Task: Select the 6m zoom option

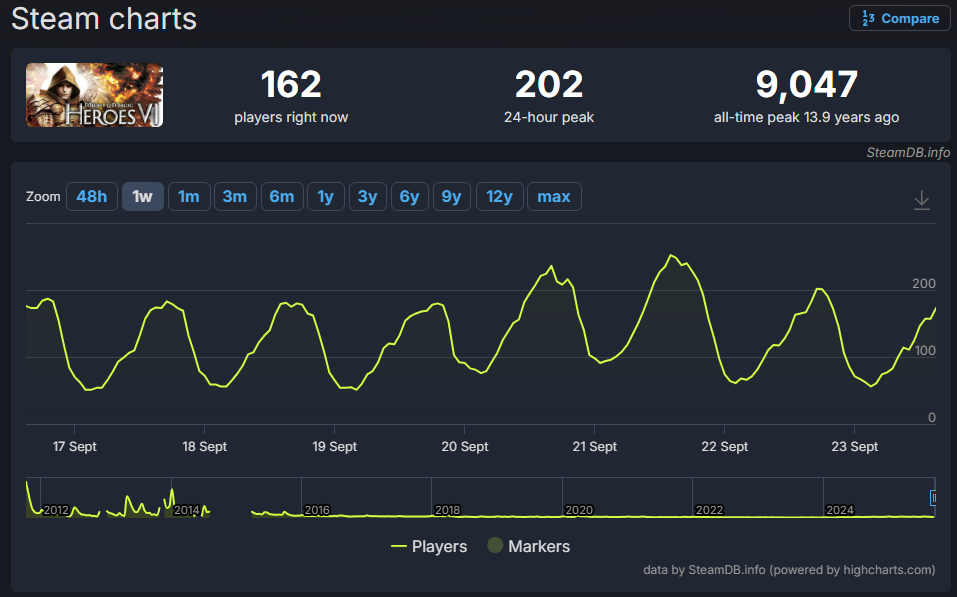Action: (x=282, y=197)
